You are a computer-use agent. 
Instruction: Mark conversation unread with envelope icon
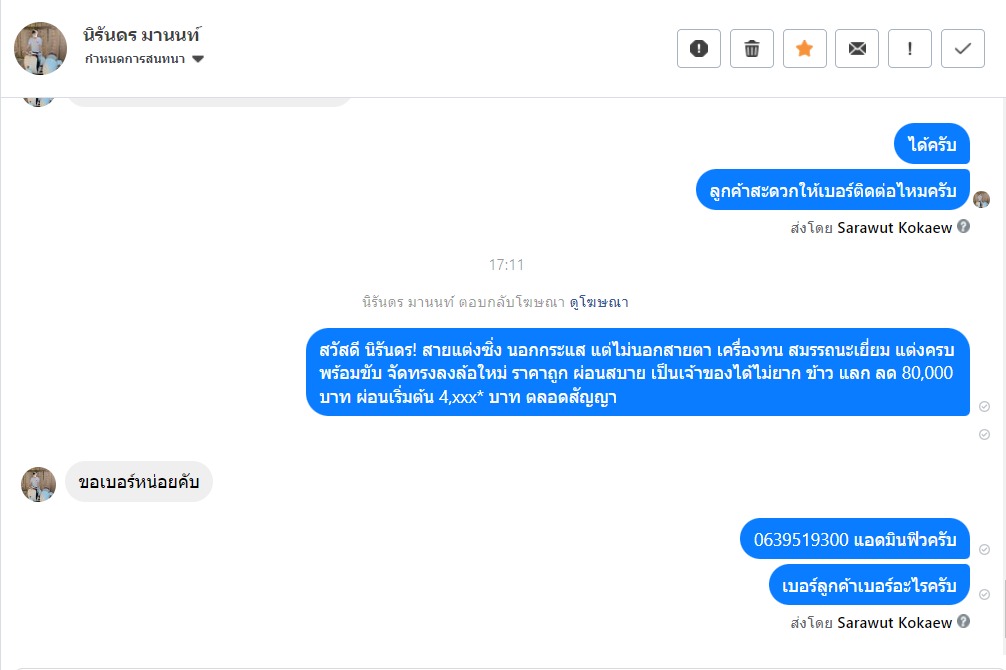[x=857, y=49]
